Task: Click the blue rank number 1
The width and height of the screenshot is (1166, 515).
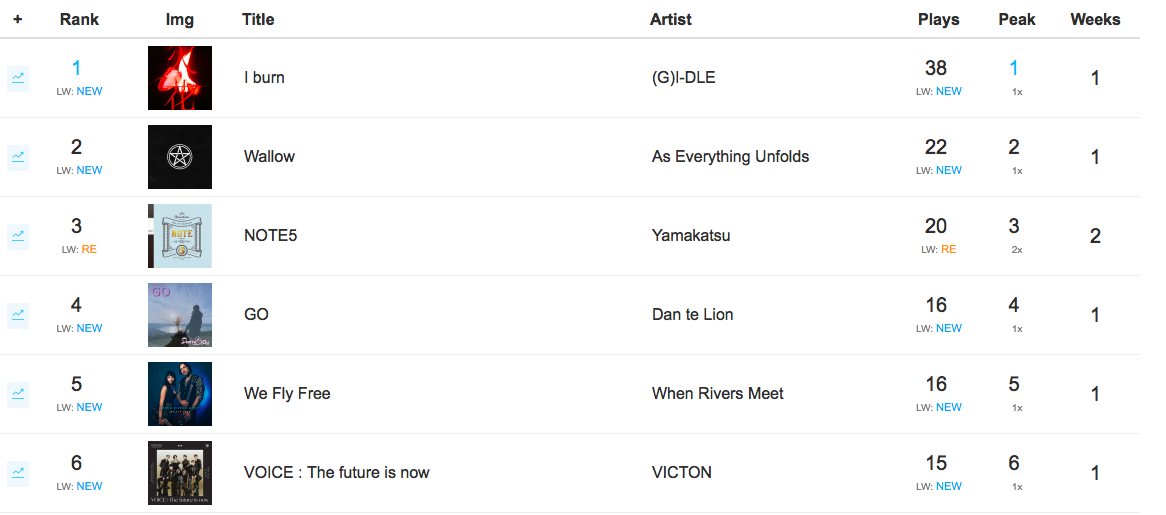Action: click(x=76, y=68)
